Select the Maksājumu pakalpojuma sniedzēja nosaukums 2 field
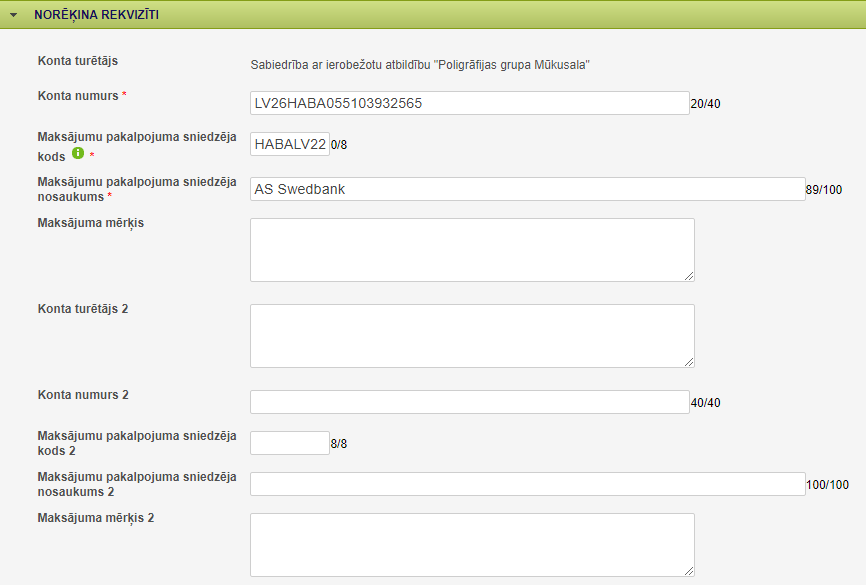The image size is (866, 585). (527, 484)
